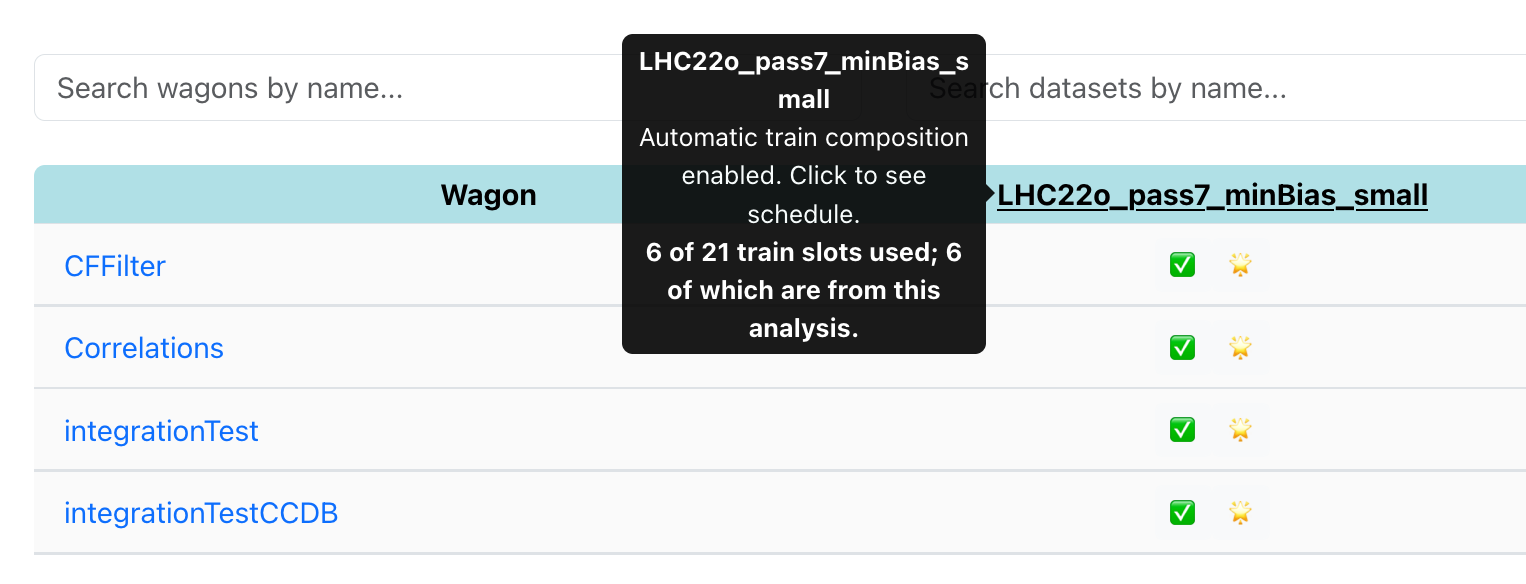
Task: Toggle the integrationTest row green checkmark
Action: coord(1182,430)
